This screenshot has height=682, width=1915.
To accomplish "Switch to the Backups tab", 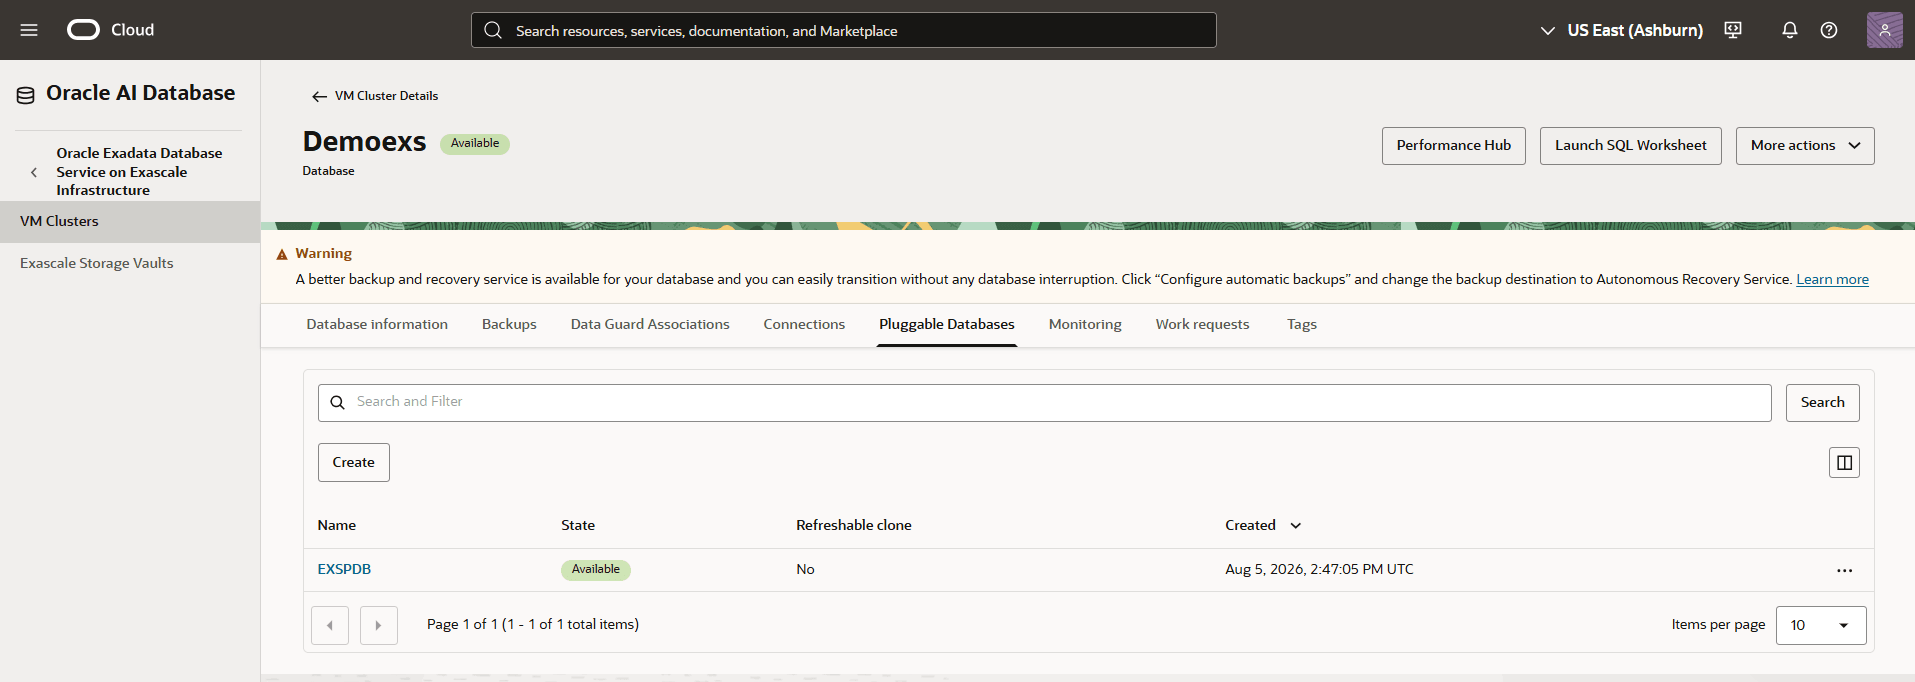I will [509, 324].
